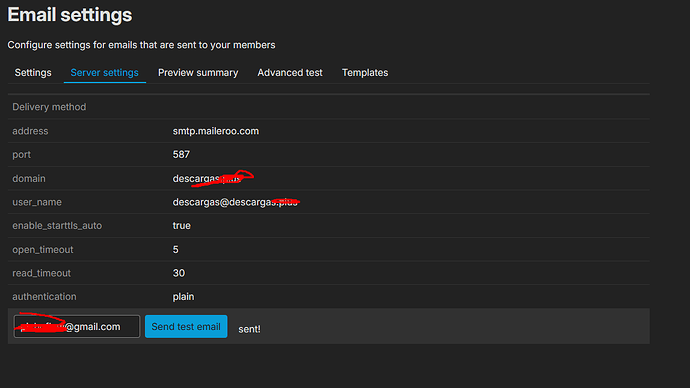
Task: Click the open_timeout value 5
Action: [176, 249]
